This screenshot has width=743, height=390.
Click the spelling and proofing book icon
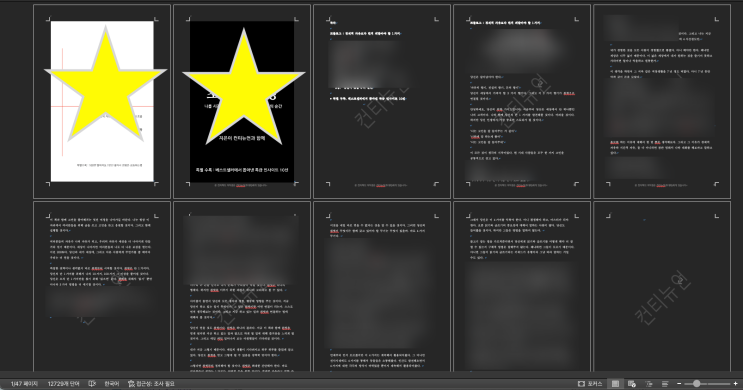click(x=92, y=383)
